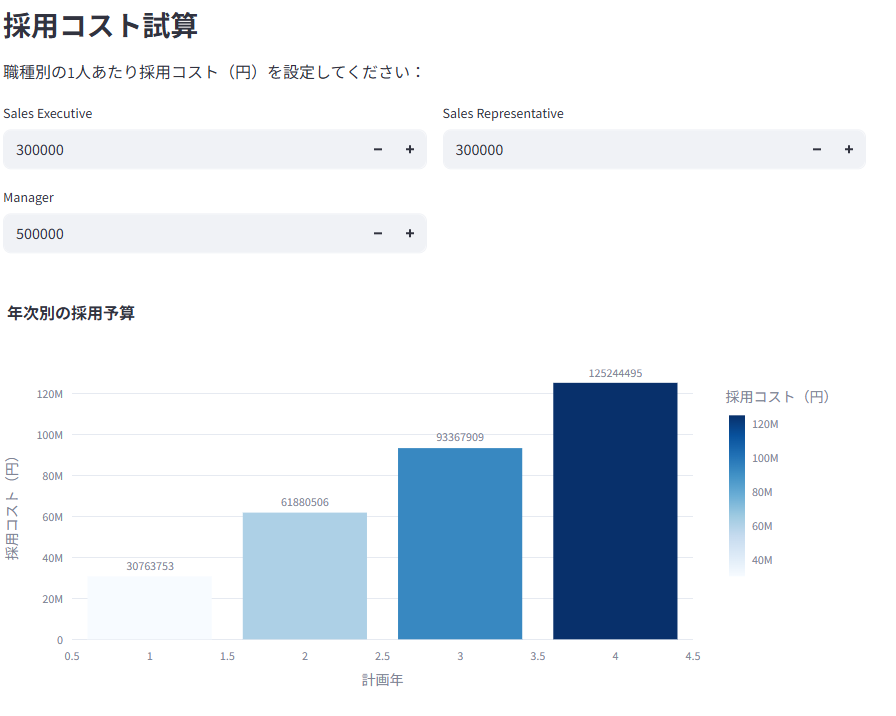The height and width of the screenshot is (716, 896).
Task: Click the 125244495 value label above bar
Action: pos(615,373)
